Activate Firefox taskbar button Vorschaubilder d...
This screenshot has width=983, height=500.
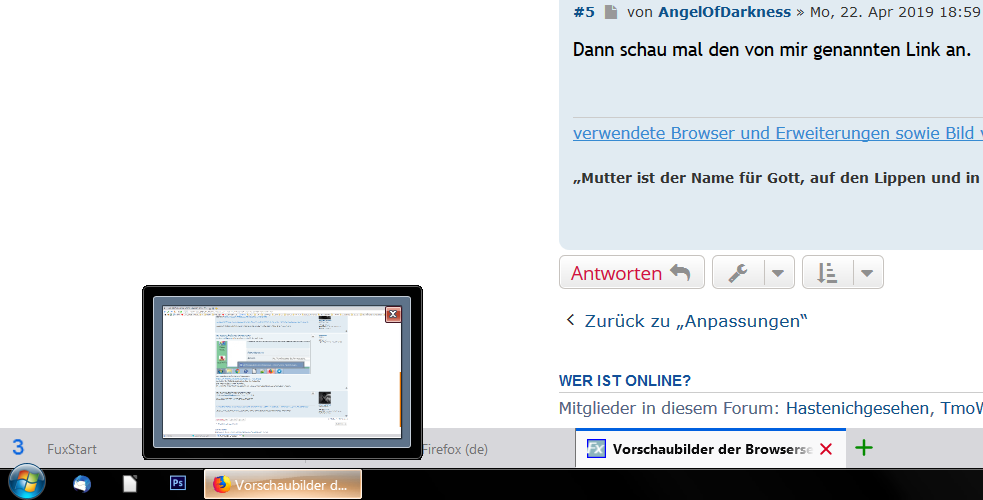click(283, 485)
